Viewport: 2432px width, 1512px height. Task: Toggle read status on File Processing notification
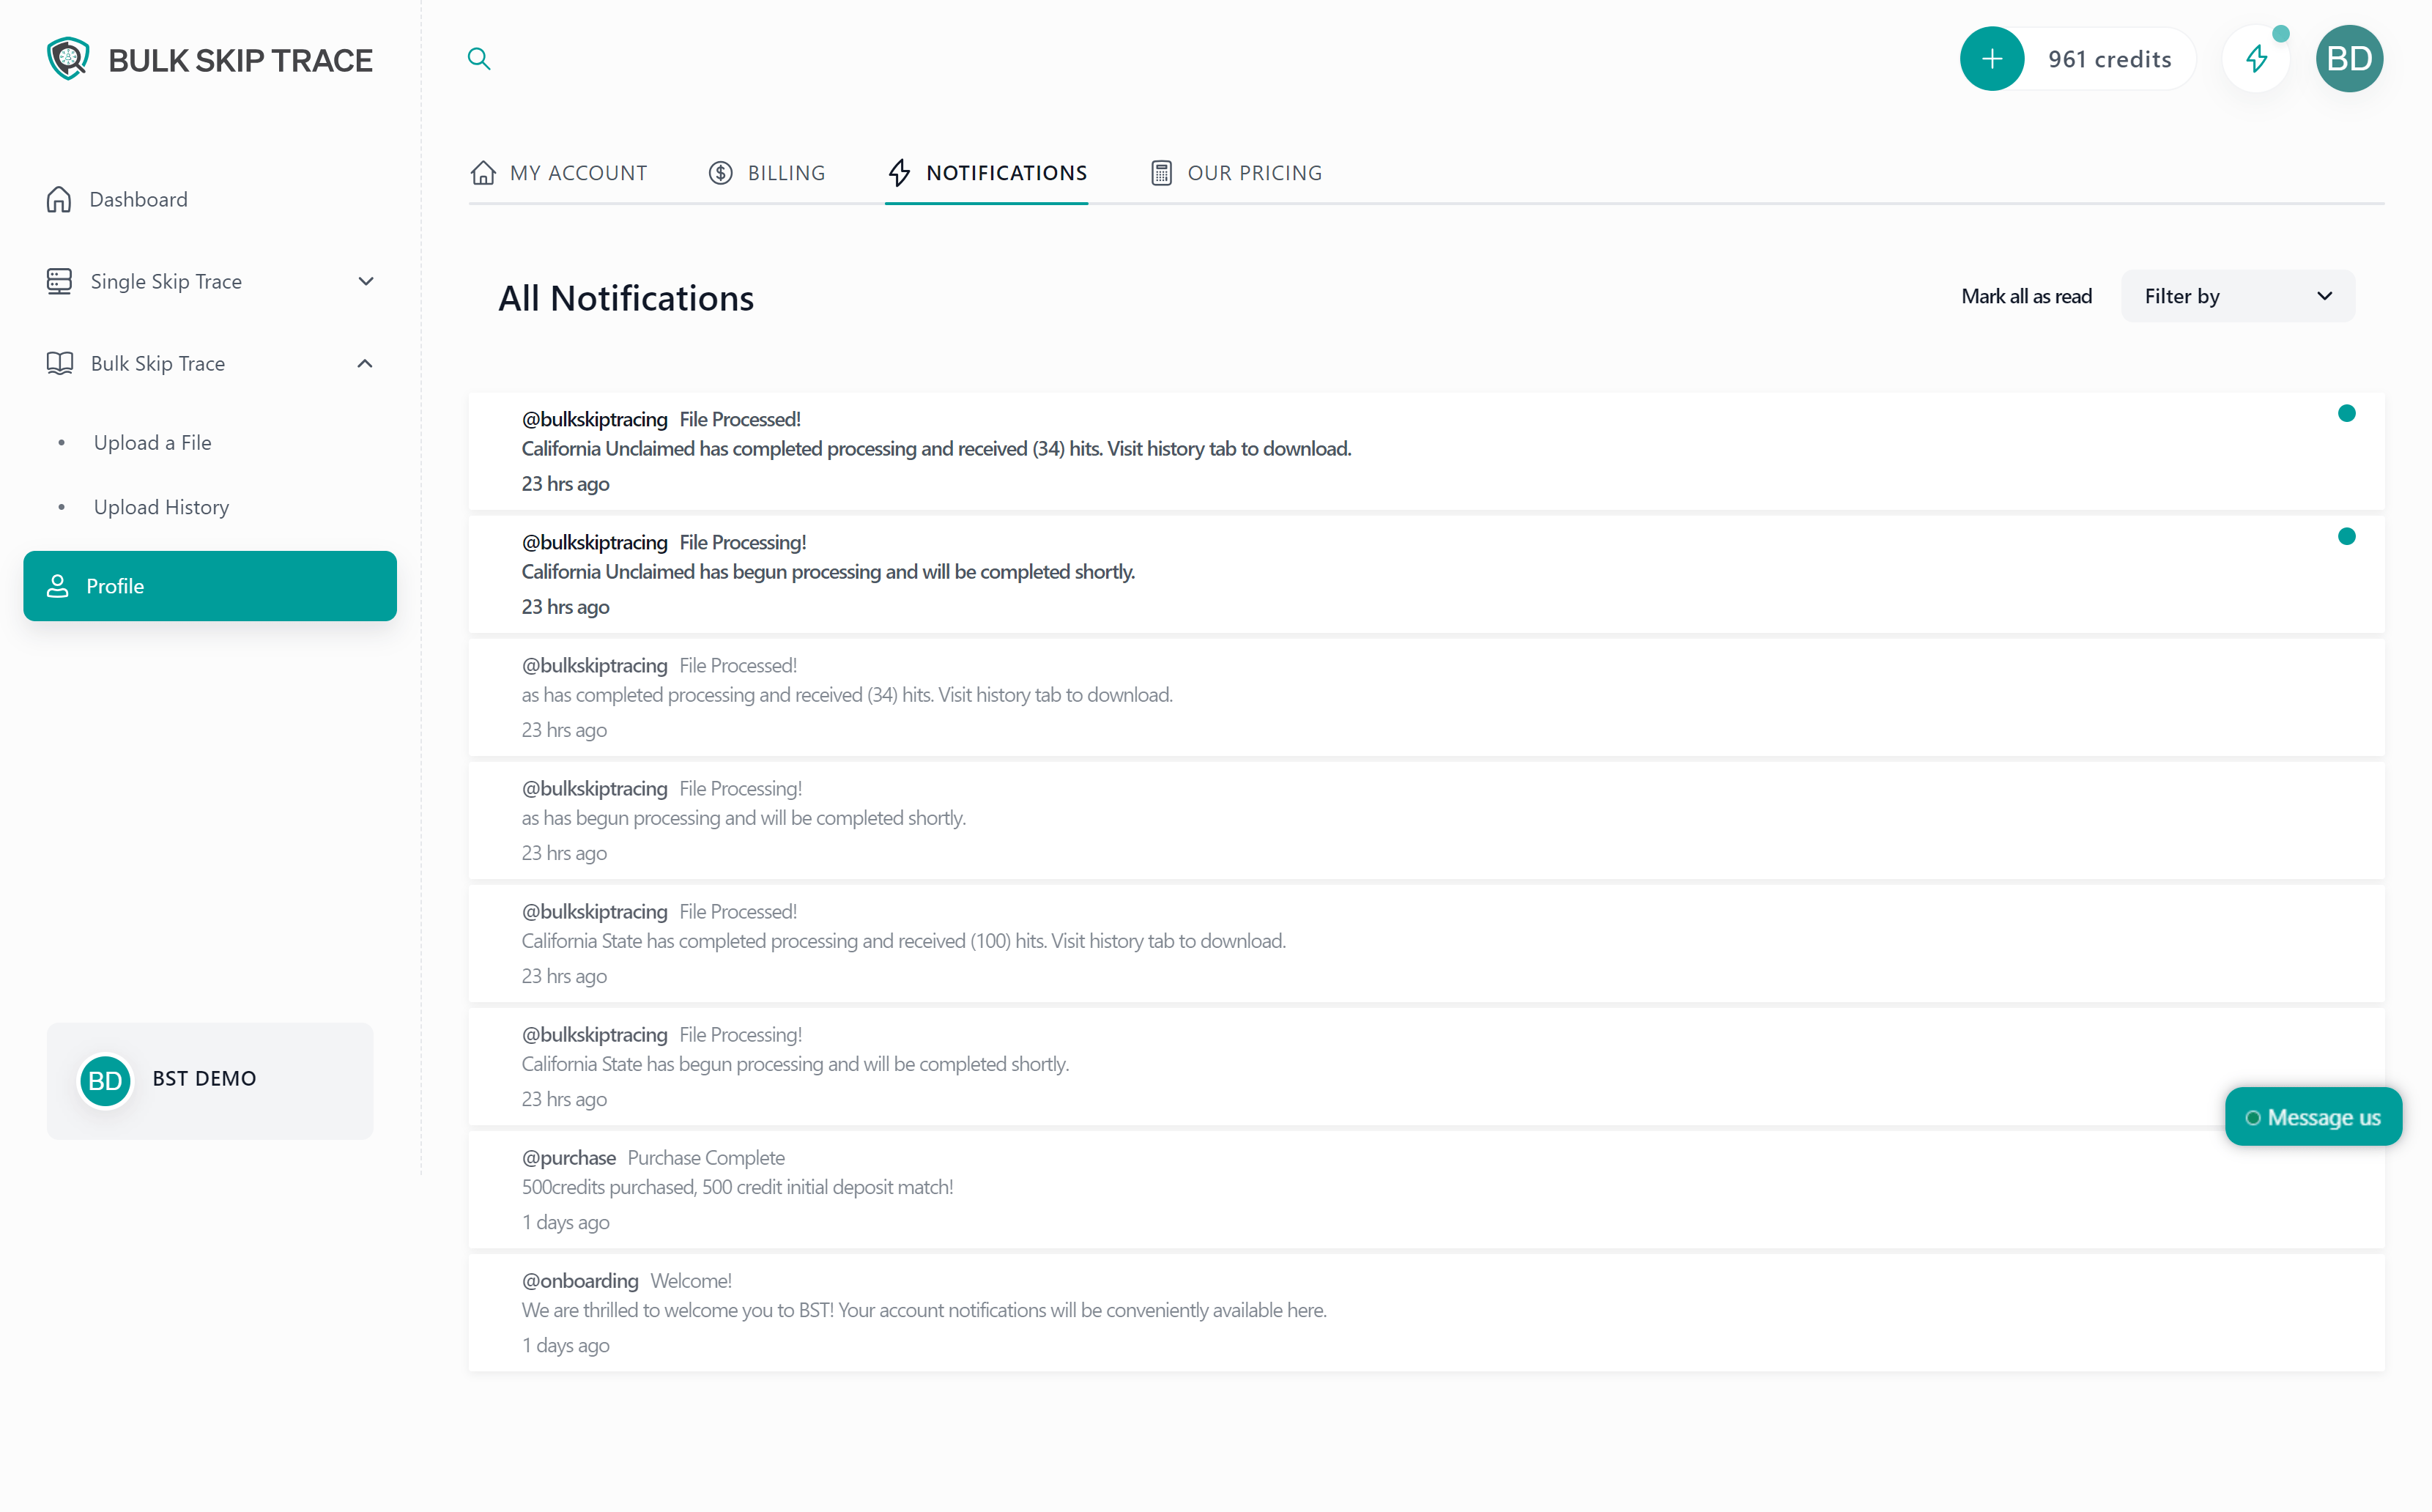(x=2347, y=536)
